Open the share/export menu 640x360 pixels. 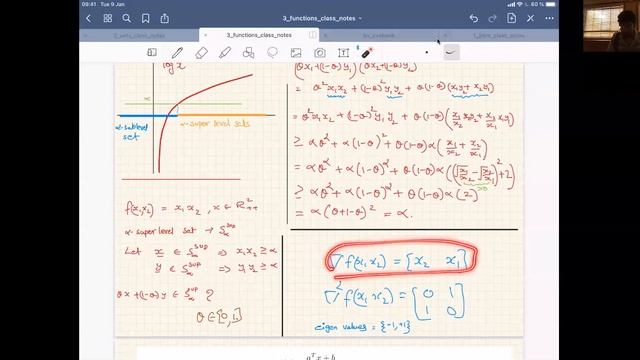tap(164, 18)
